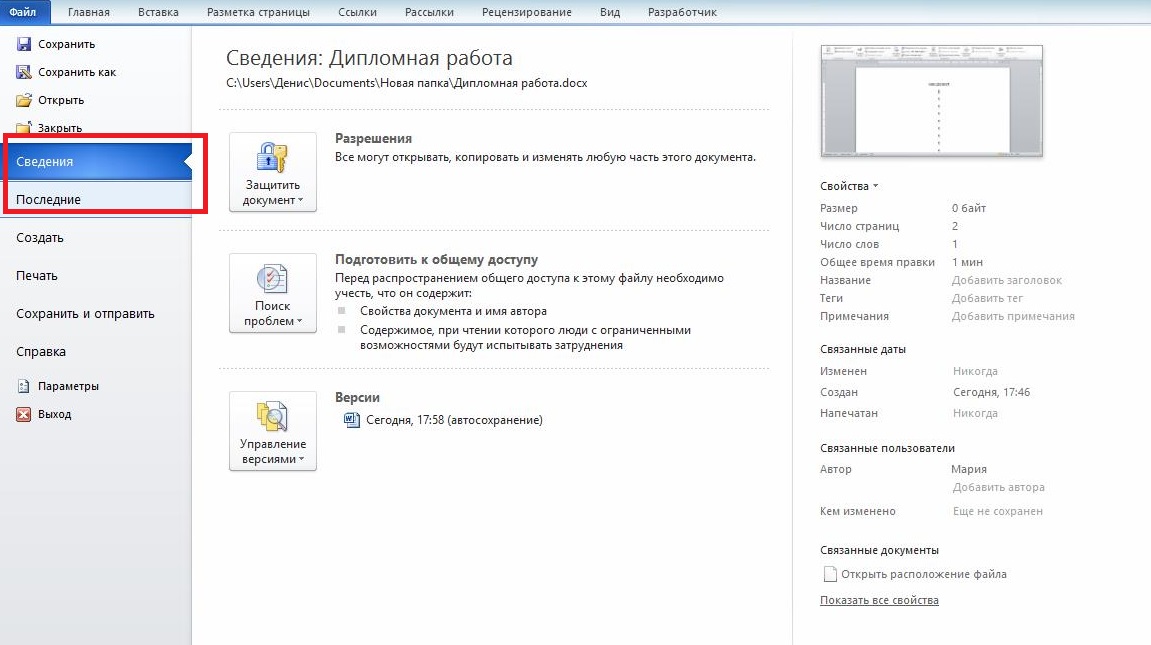1151x645 pixels.
Task: Select Печать in the left menu
Action: point(37,276)
